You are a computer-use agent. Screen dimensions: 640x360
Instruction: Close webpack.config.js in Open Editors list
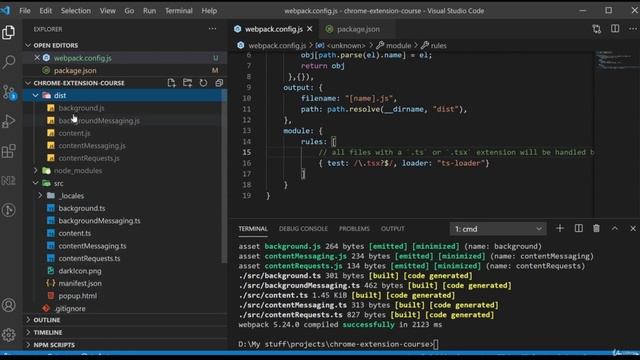tap(37, 58)
